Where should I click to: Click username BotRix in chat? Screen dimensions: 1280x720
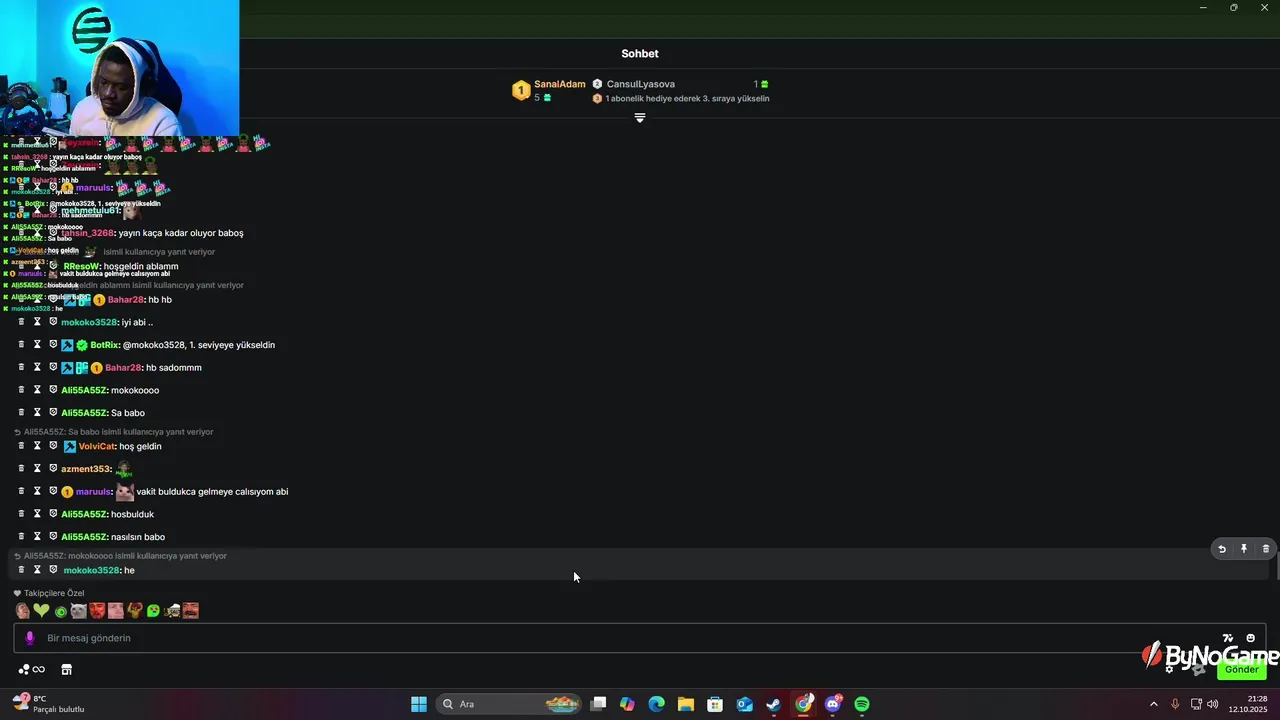(x=105, y=345)
